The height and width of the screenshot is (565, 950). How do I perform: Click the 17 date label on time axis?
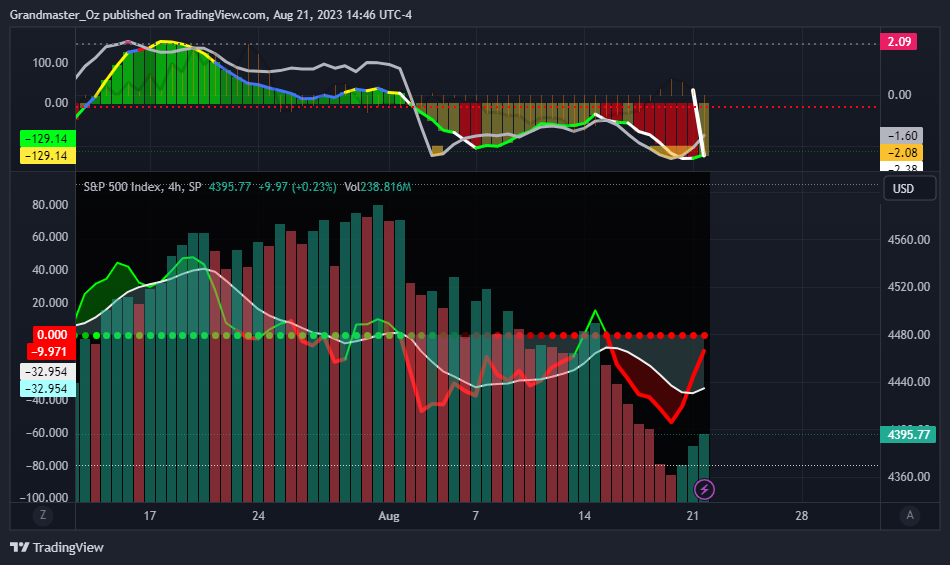[150, 516]
